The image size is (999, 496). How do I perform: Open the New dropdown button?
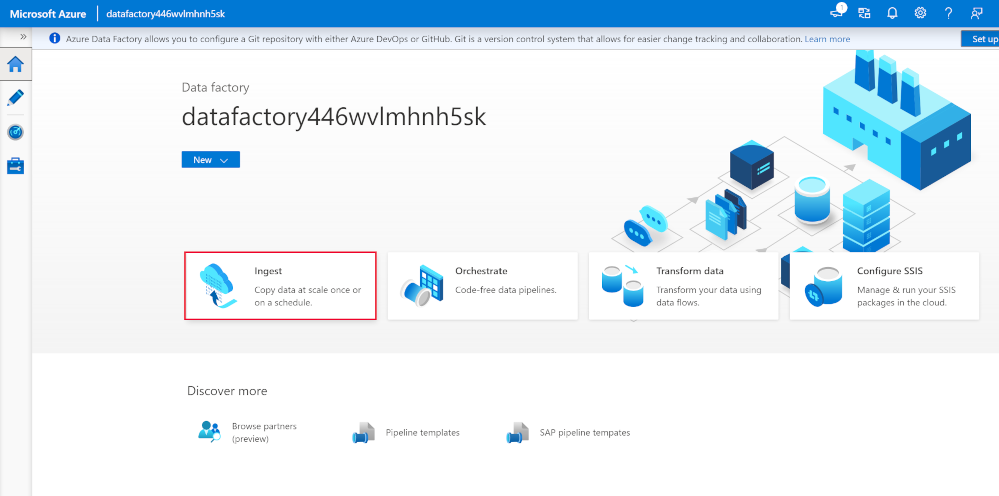click(211, 160)
